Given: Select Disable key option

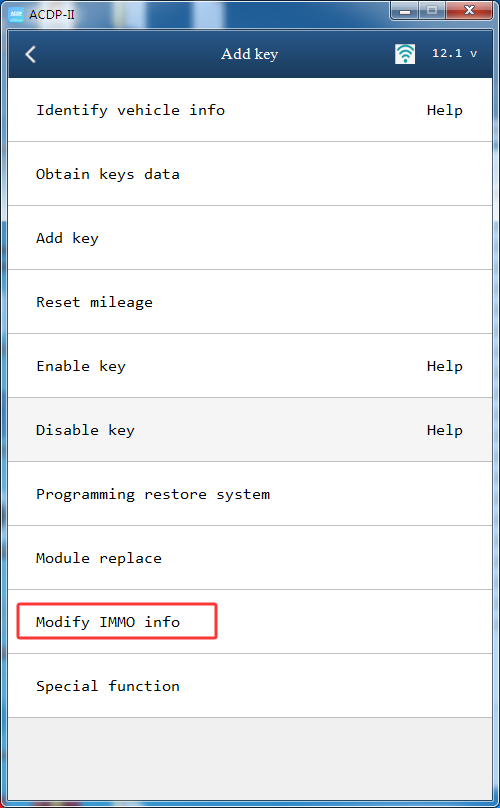Looking at the screenshot, I should tap(250, 430).
